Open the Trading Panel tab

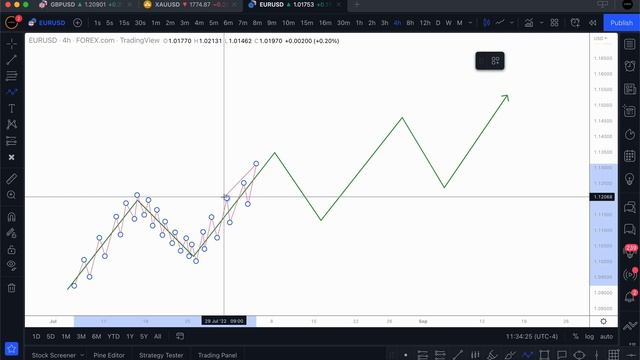[218, 355]
